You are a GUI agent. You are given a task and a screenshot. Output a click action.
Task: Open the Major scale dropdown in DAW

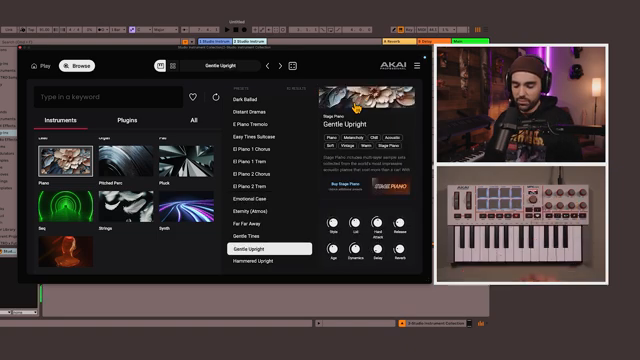click(x=166, y=30)
